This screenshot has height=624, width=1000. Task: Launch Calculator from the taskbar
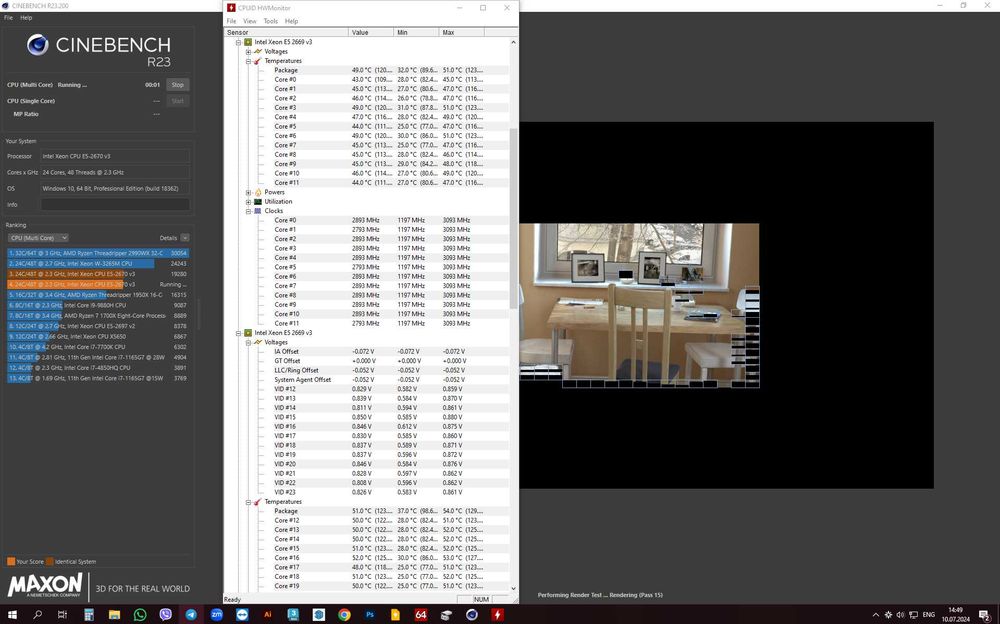tap(89, 615)
